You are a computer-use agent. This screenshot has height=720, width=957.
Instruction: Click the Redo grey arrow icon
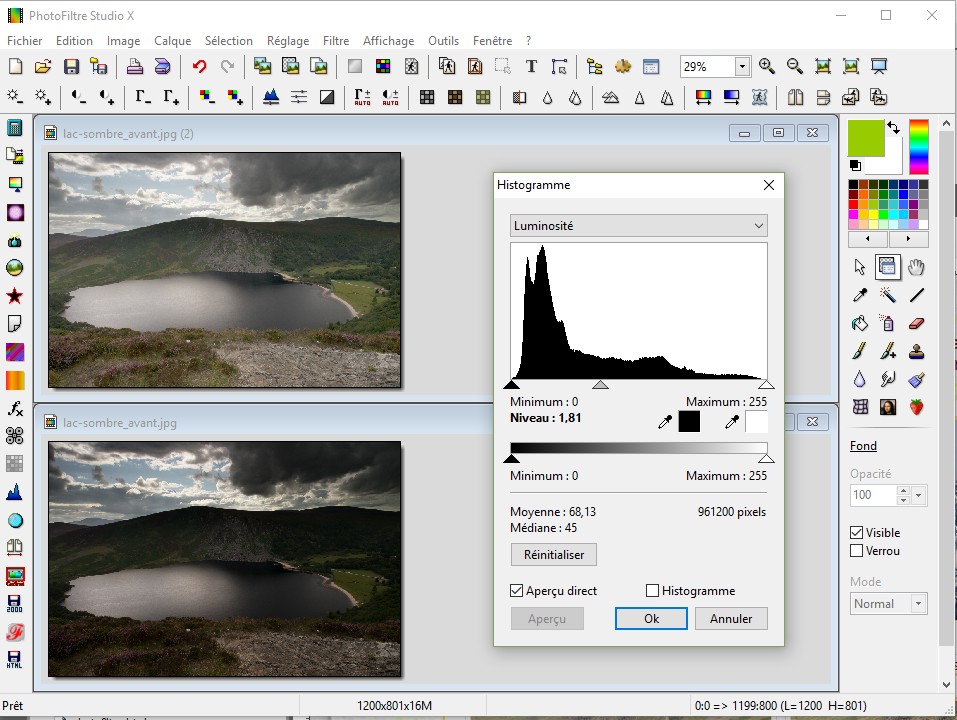point(228,67)
